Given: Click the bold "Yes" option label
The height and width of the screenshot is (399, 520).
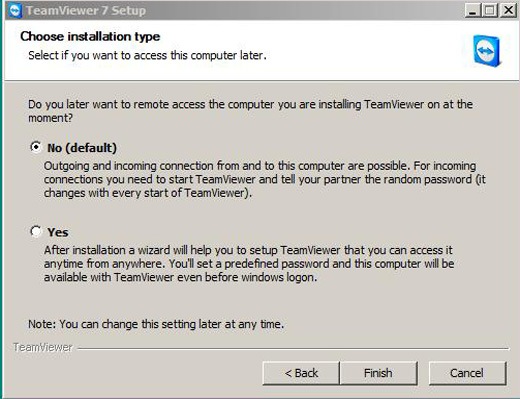Looking at the screenshot, I should tap(58, 232).
